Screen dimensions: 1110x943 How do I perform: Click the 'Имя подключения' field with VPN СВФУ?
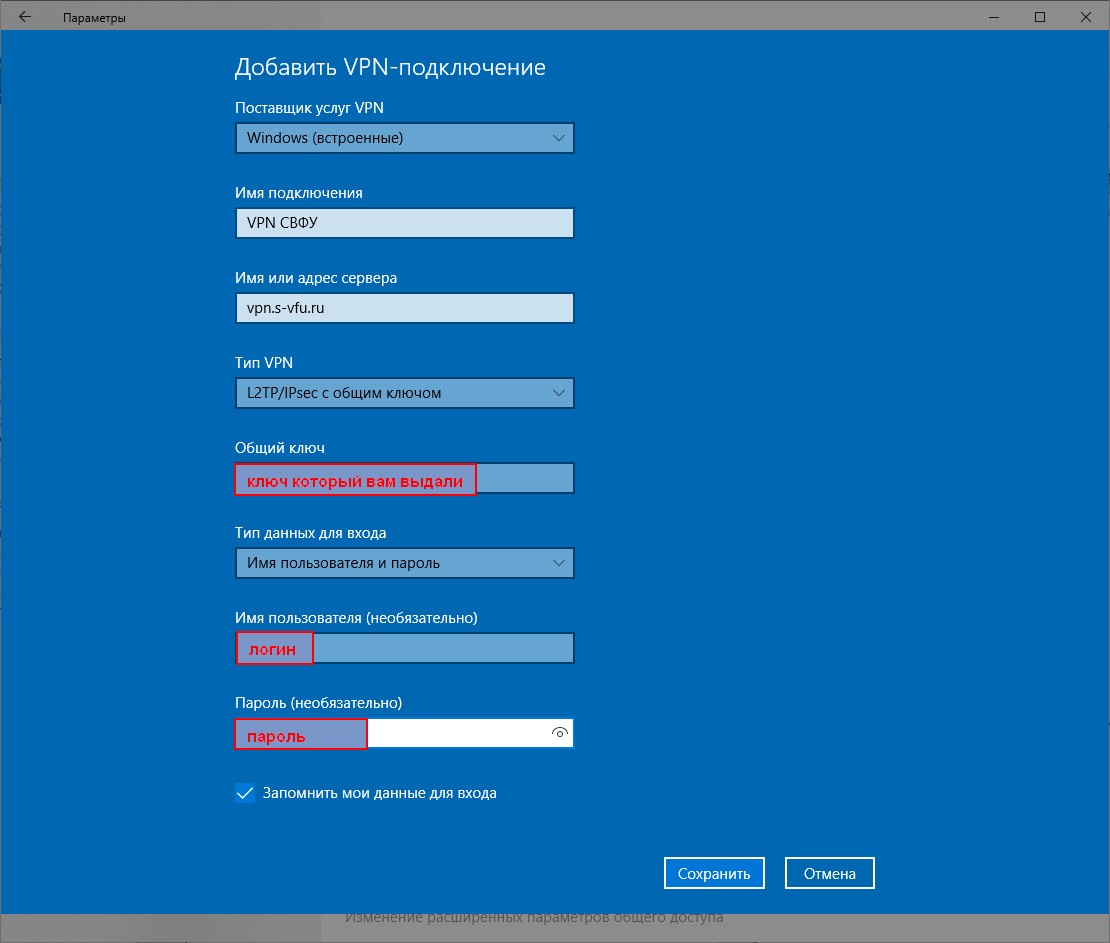(x=404, y=223)
